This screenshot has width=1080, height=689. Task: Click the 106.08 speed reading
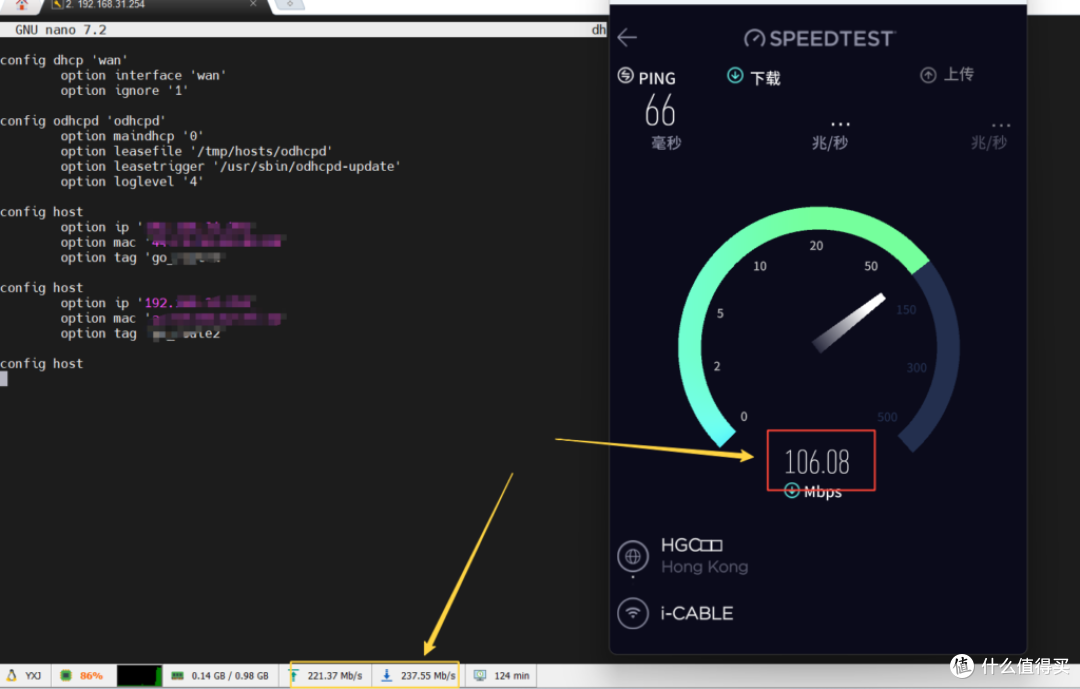[817, 462]
